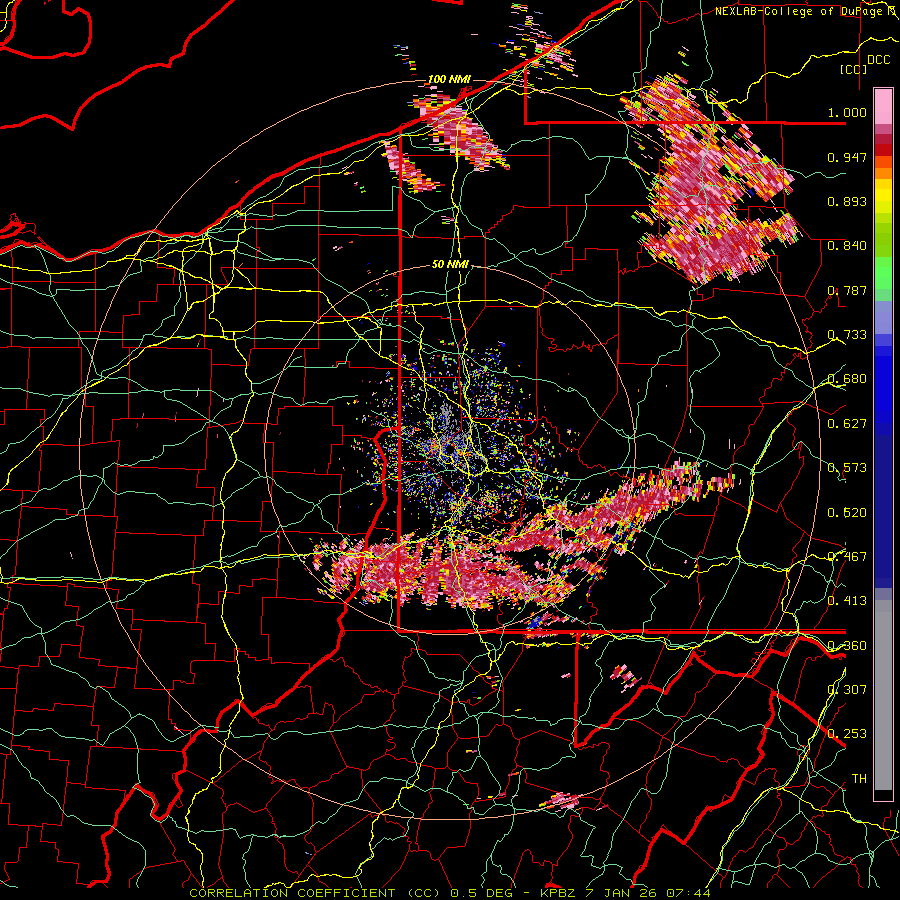Click the 0.573 scale value
Viewport: 900px width, 900px height.
point(847,468)
